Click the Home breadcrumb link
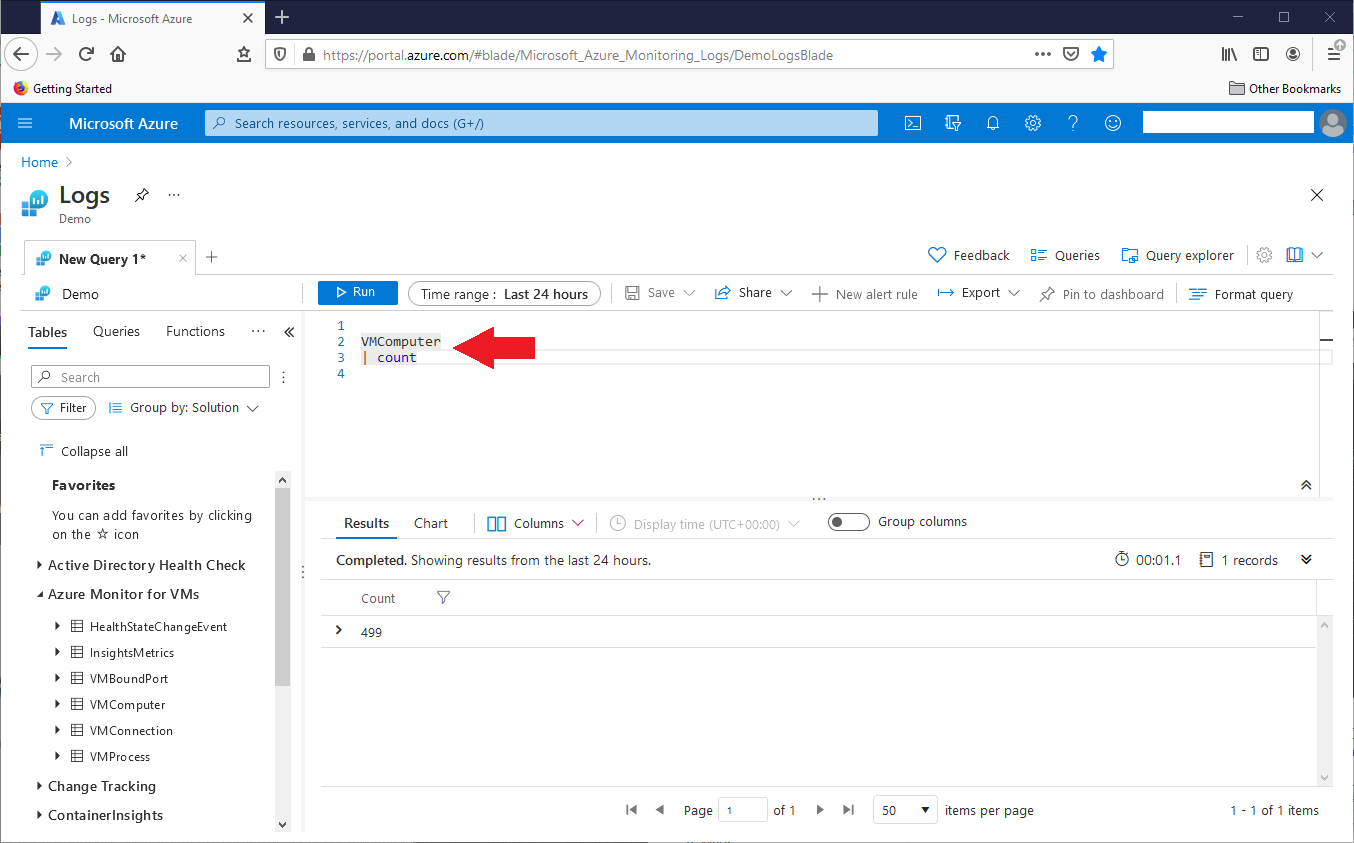The image size is (1354, 843). coord(40,162)
